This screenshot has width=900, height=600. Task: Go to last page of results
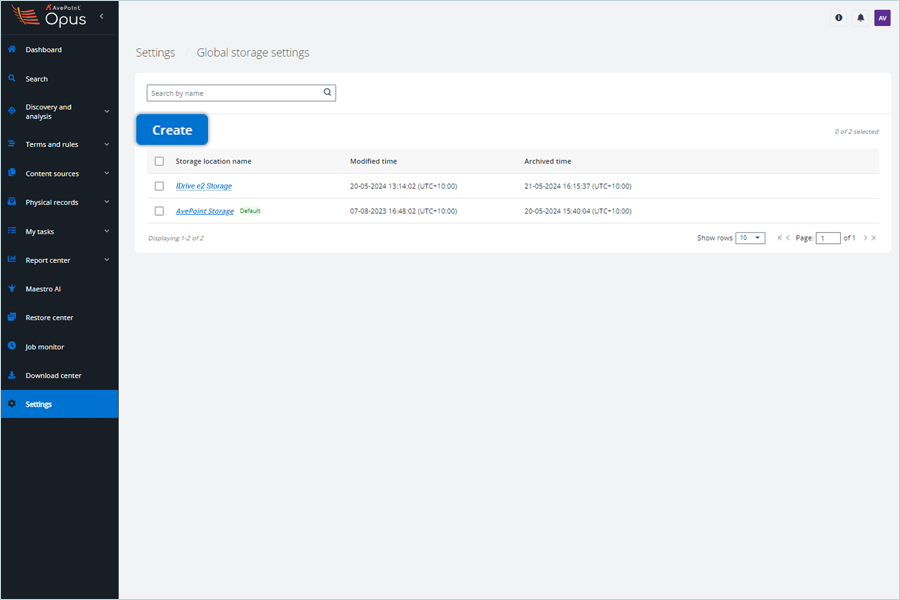click(874, 238)
